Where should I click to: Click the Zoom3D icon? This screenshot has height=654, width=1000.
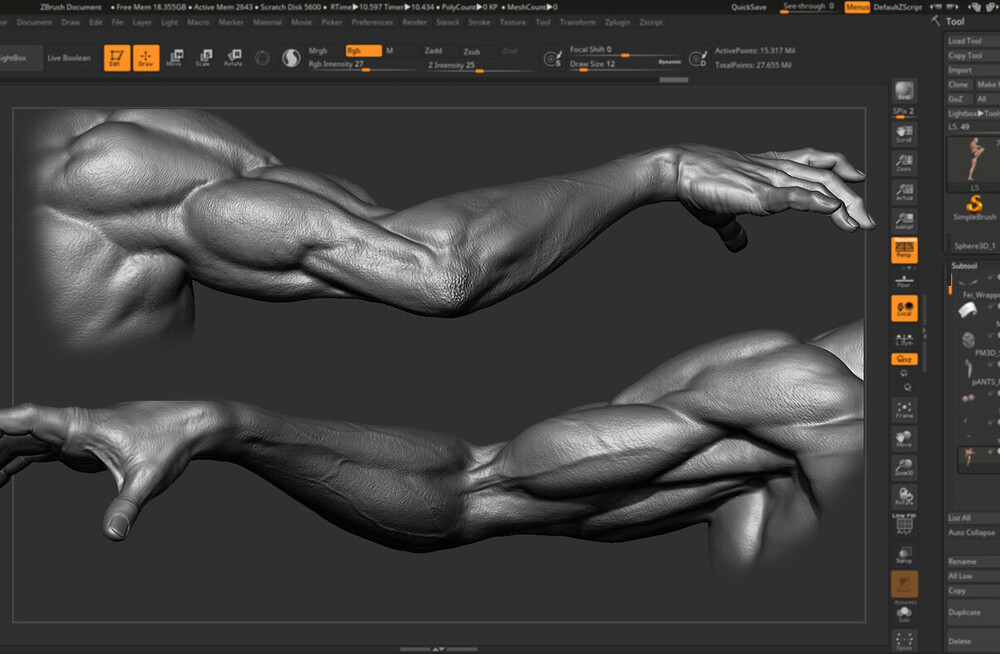[904, 467]
